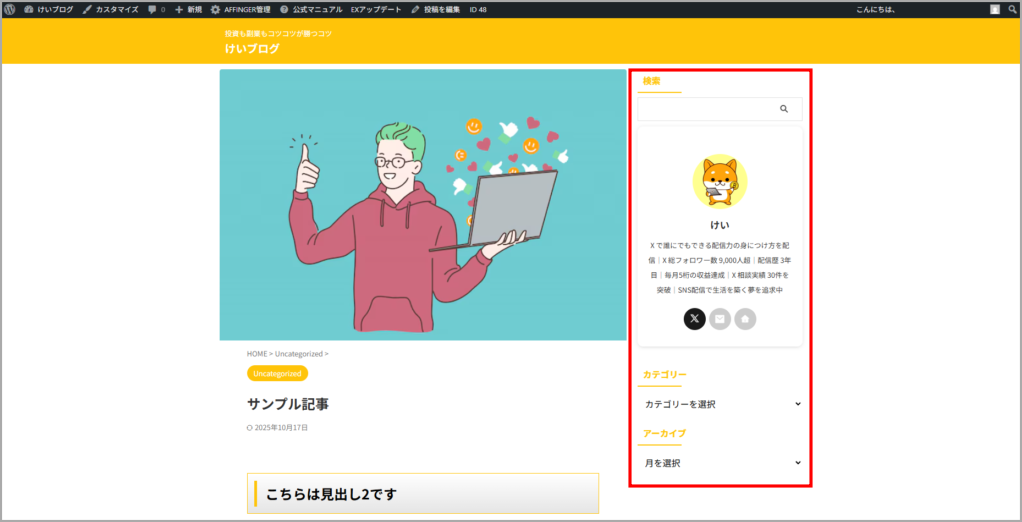Screen dimensions: 1022x522
Task: Open the comments bubble in admin bar
Action: pyautogui.click(x=155, y=9)
